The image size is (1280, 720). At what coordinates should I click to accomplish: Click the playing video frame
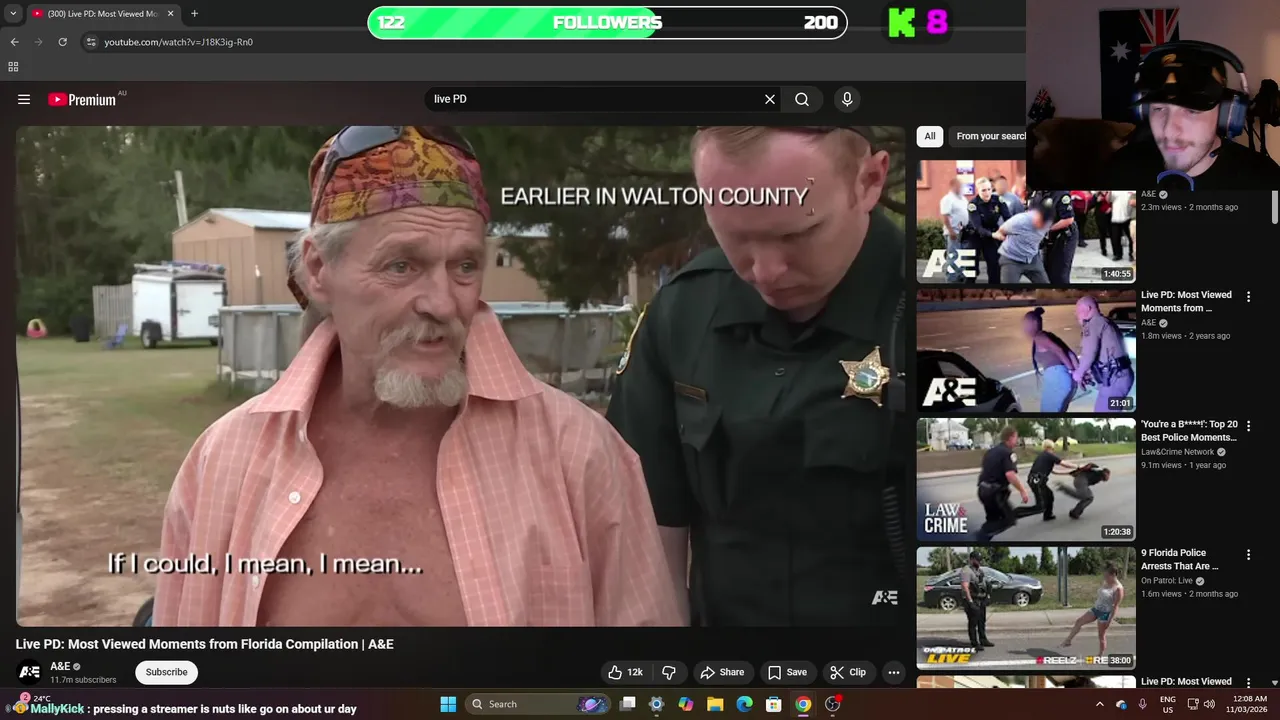[x=460, y=376]
